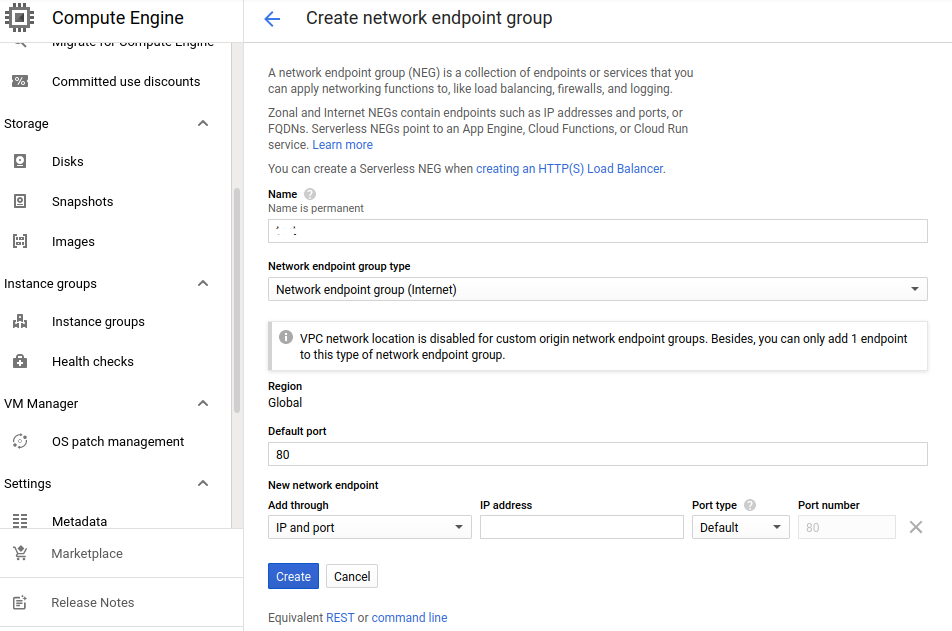
Task: Open Instance groups via its sidebar icon
Action: pyautogui.click(x=21, y=321)
